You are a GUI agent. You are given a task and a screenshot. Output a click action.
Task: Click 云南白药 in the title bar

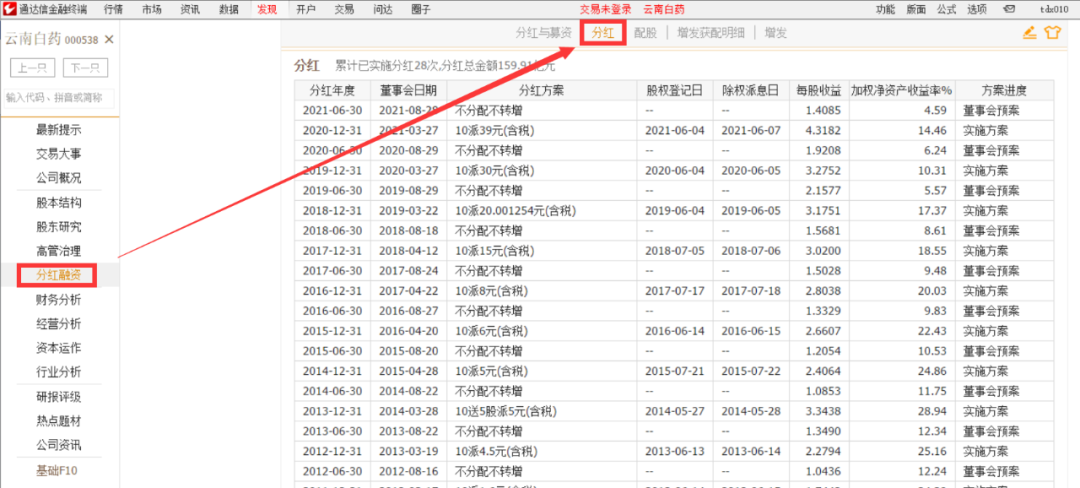coord(664,9)
